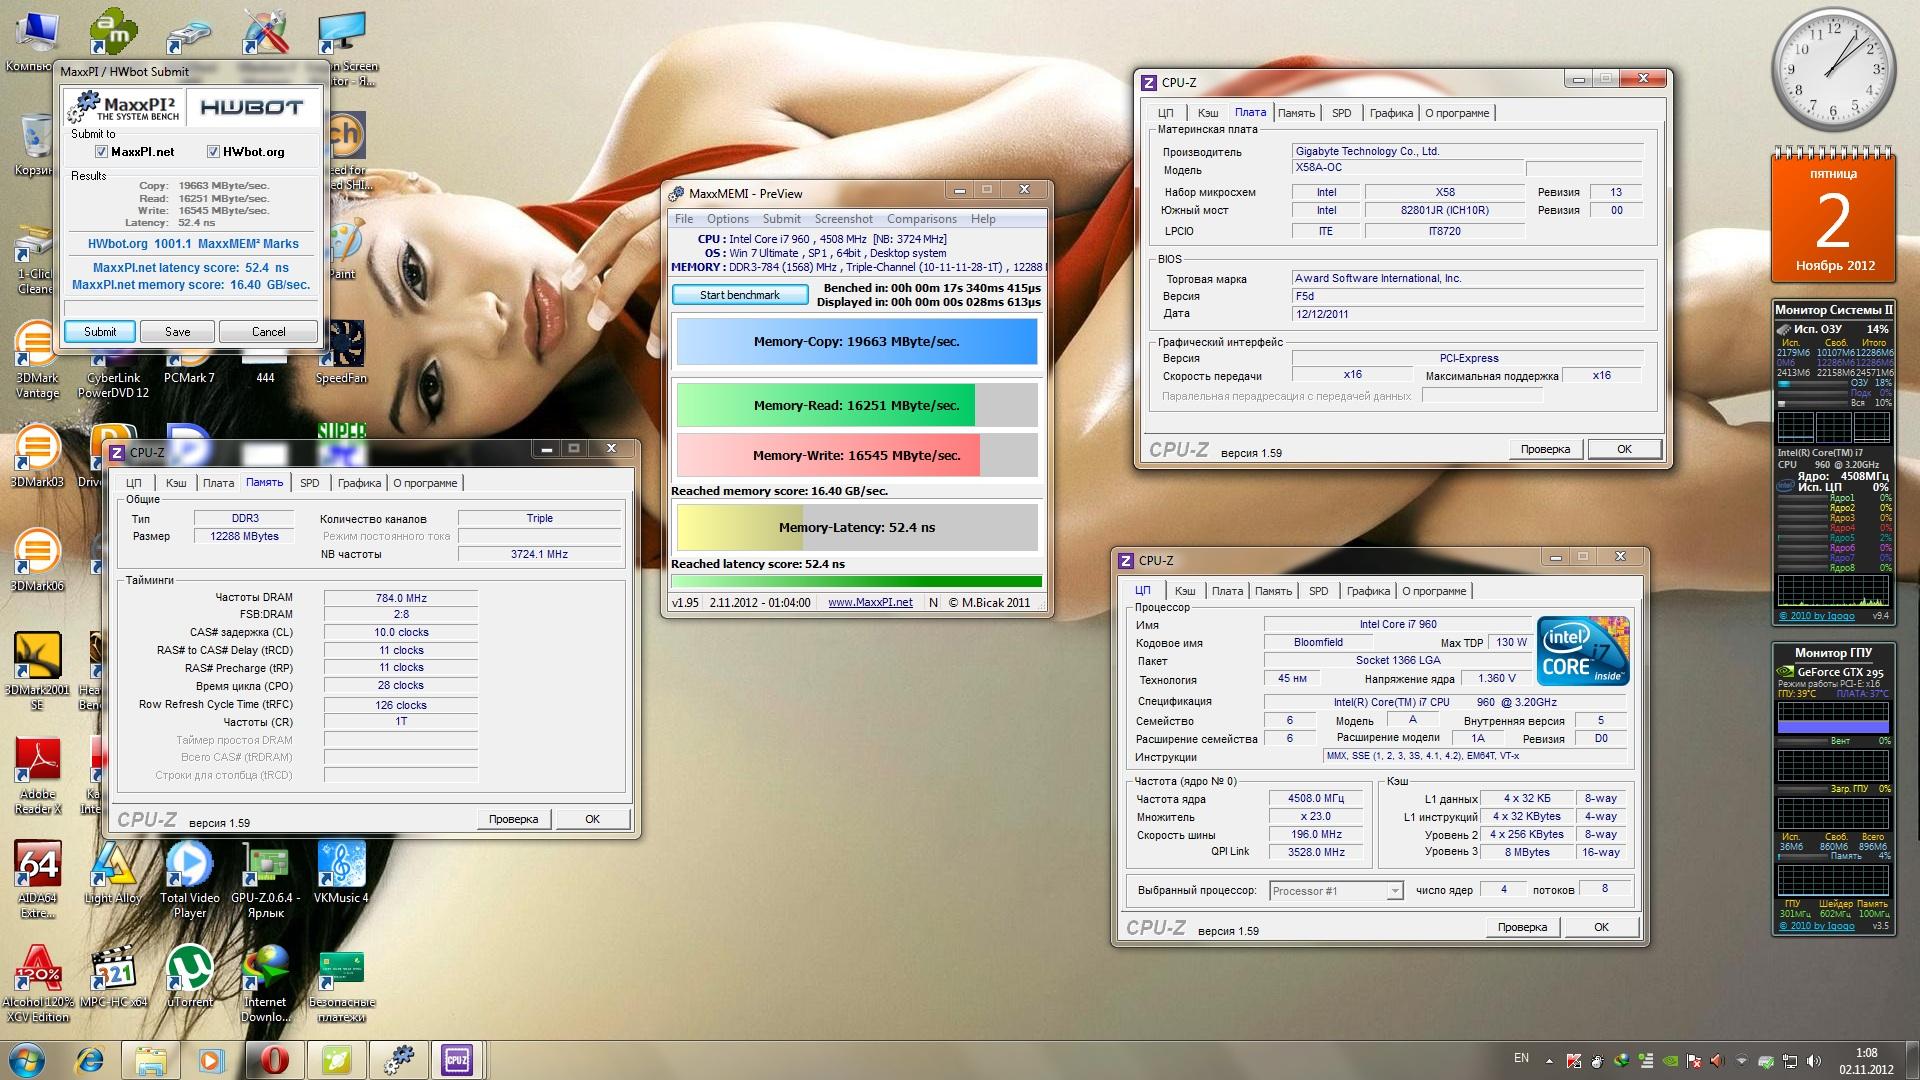The width and height of the screenshot is (1920, 1080).
Task: Open the SpeedFan desktop icon
Action: pyautogui.click(x=341, y=352)
